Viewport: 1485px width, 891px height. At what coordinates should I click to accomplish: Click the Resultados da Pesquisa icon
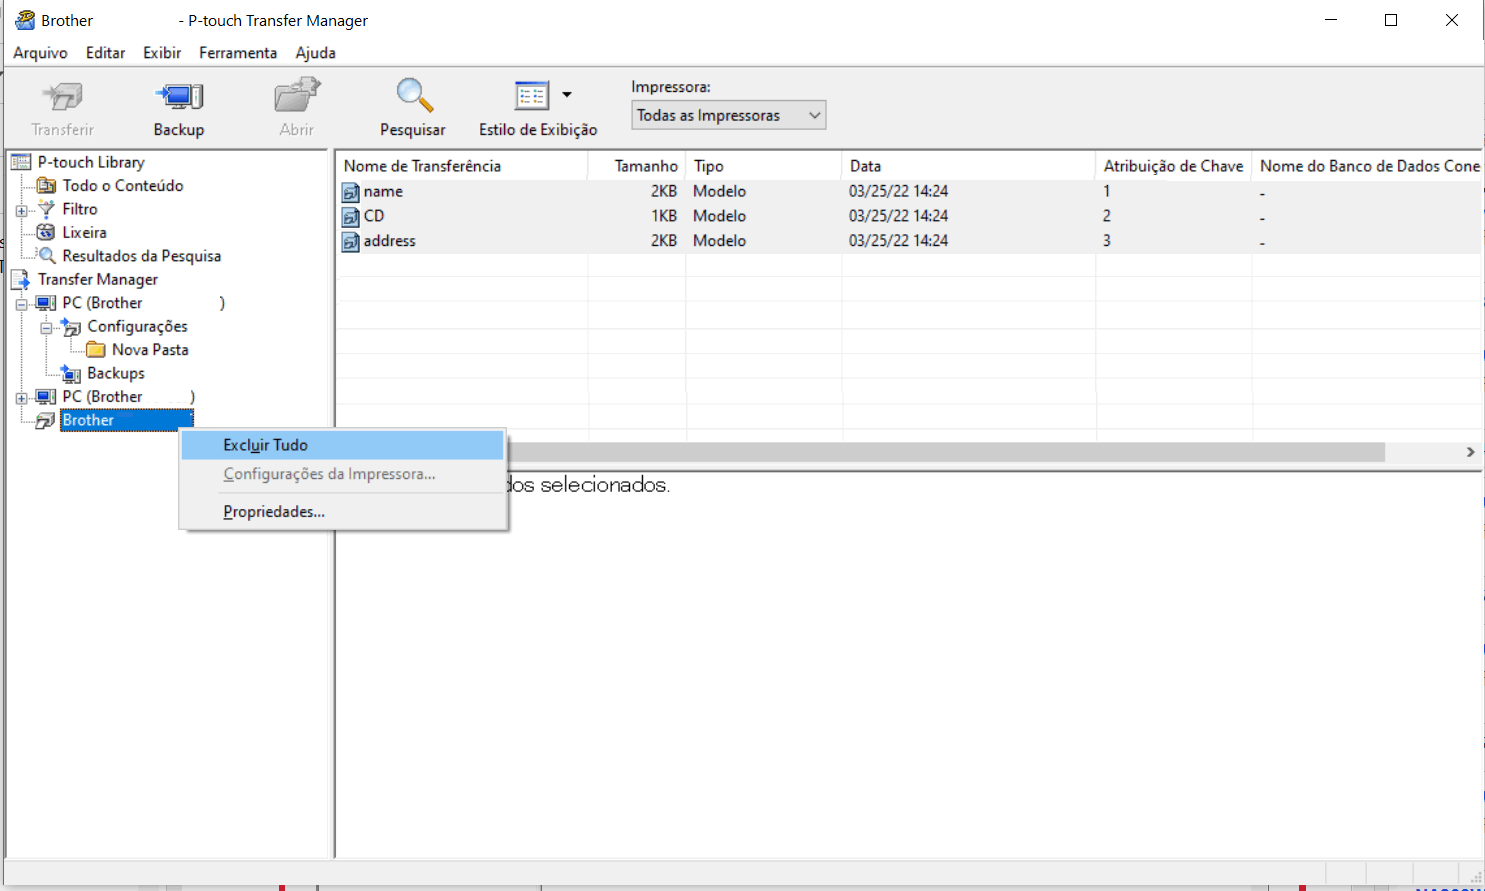coord(46,256)
